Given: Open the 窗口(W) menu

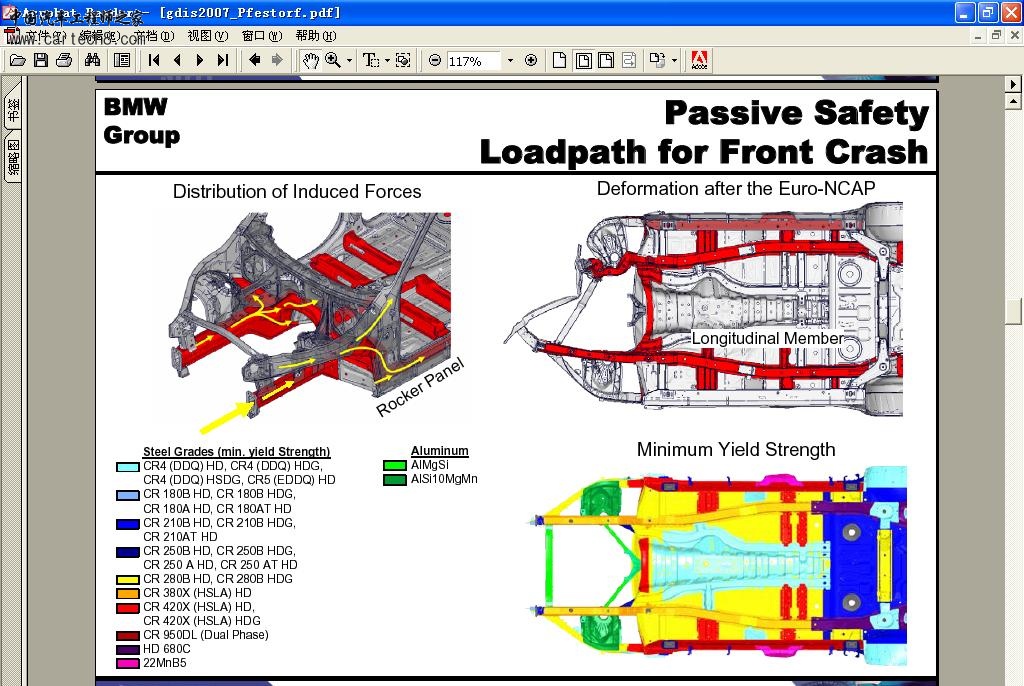Looking at the screenshot, I should tap(262, 36).
